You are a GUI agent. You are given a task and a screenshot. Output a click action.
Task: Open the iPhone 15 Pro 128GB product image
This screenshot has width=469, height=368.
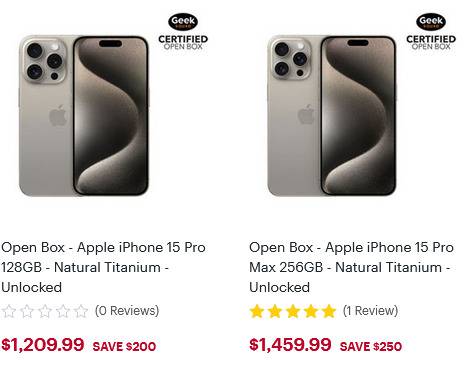coord(84,116)
